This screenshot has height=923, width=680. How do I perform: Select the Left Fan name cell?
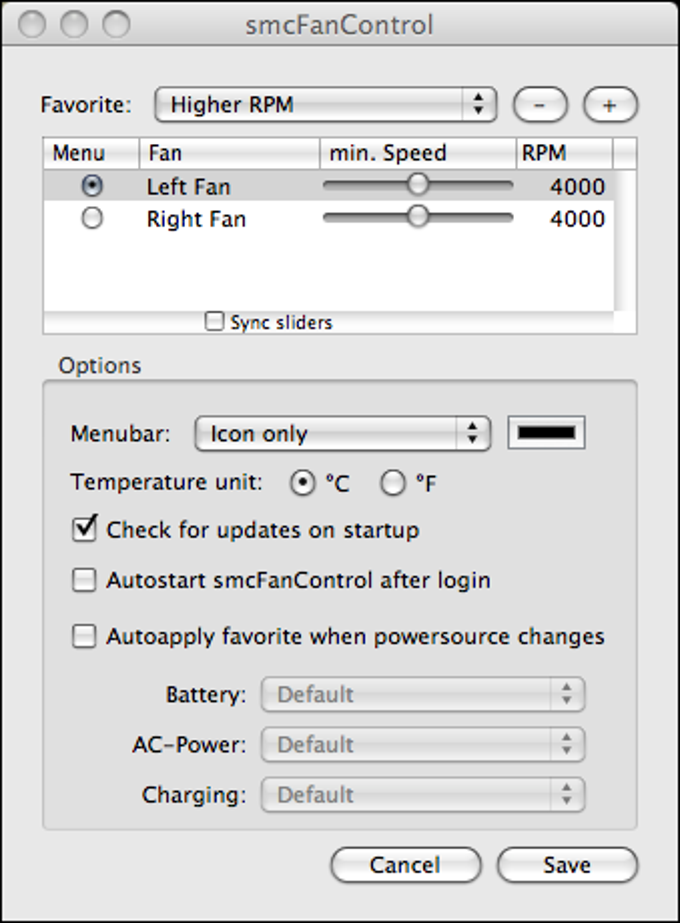(188, 187)
